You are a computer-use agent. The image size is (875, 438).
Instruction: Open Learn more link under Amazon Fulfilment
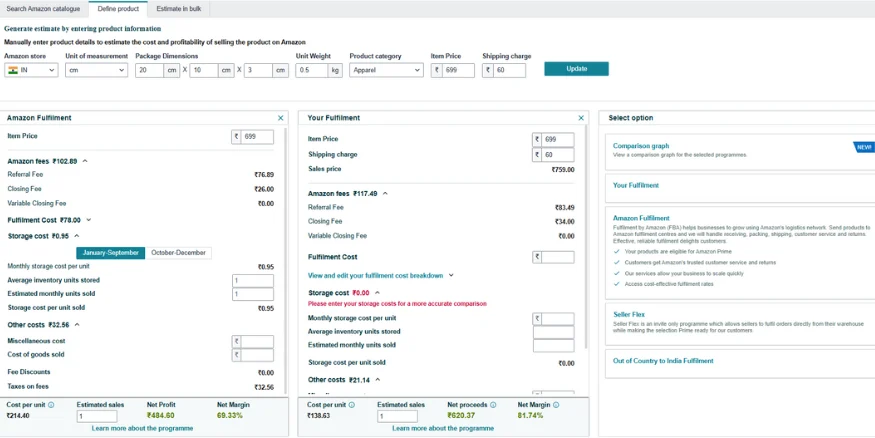(x=142, y=429)
